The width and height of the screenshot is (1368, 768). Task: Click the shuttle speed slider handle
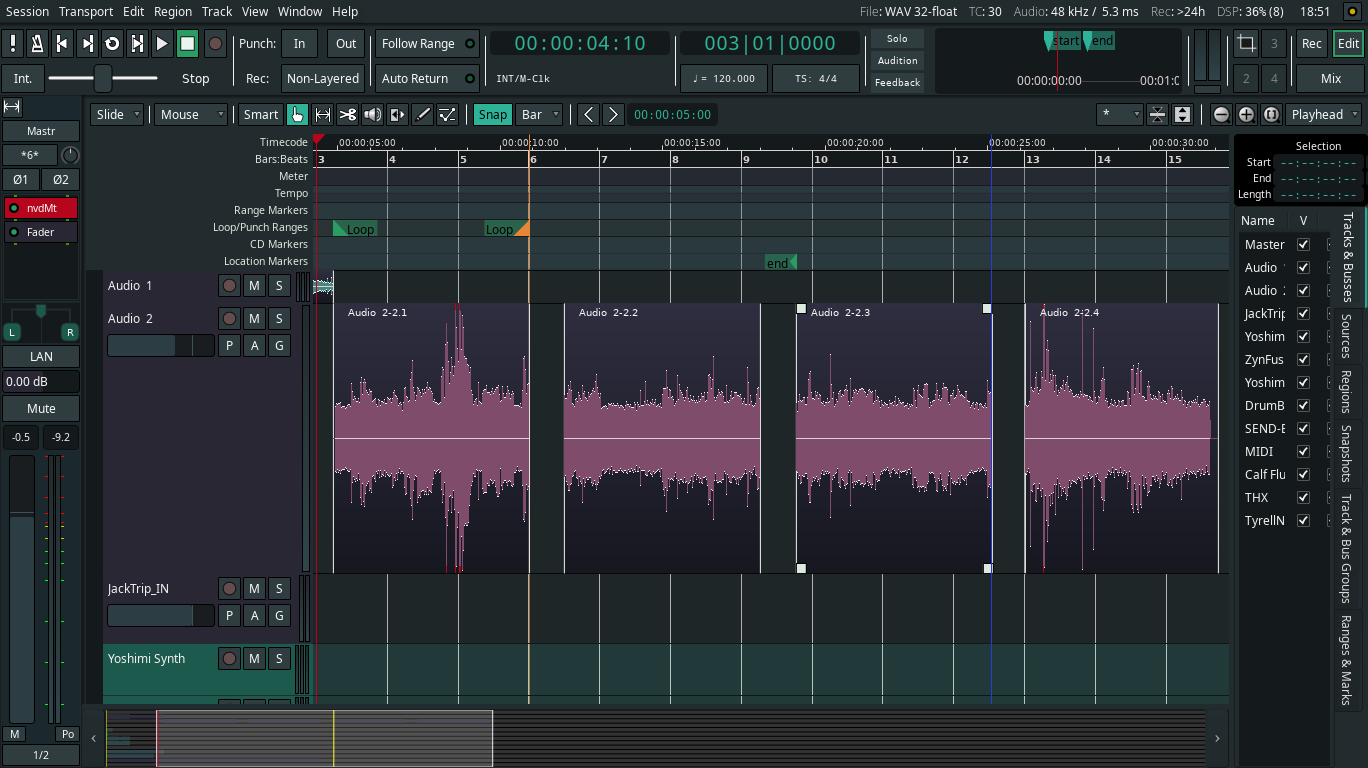[102, 78]
